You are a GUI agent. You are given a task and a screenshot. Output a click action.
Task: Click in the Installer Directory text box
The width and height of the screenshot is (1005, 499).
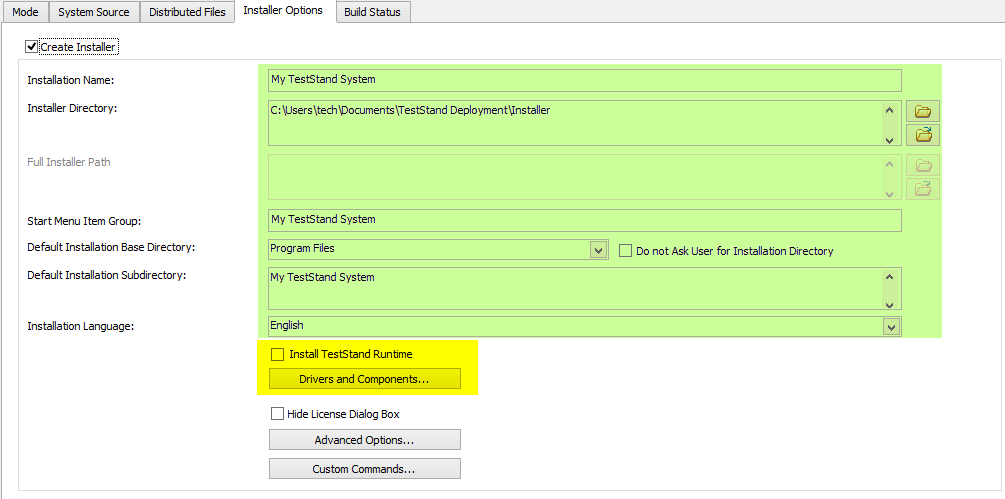[574, 123]
